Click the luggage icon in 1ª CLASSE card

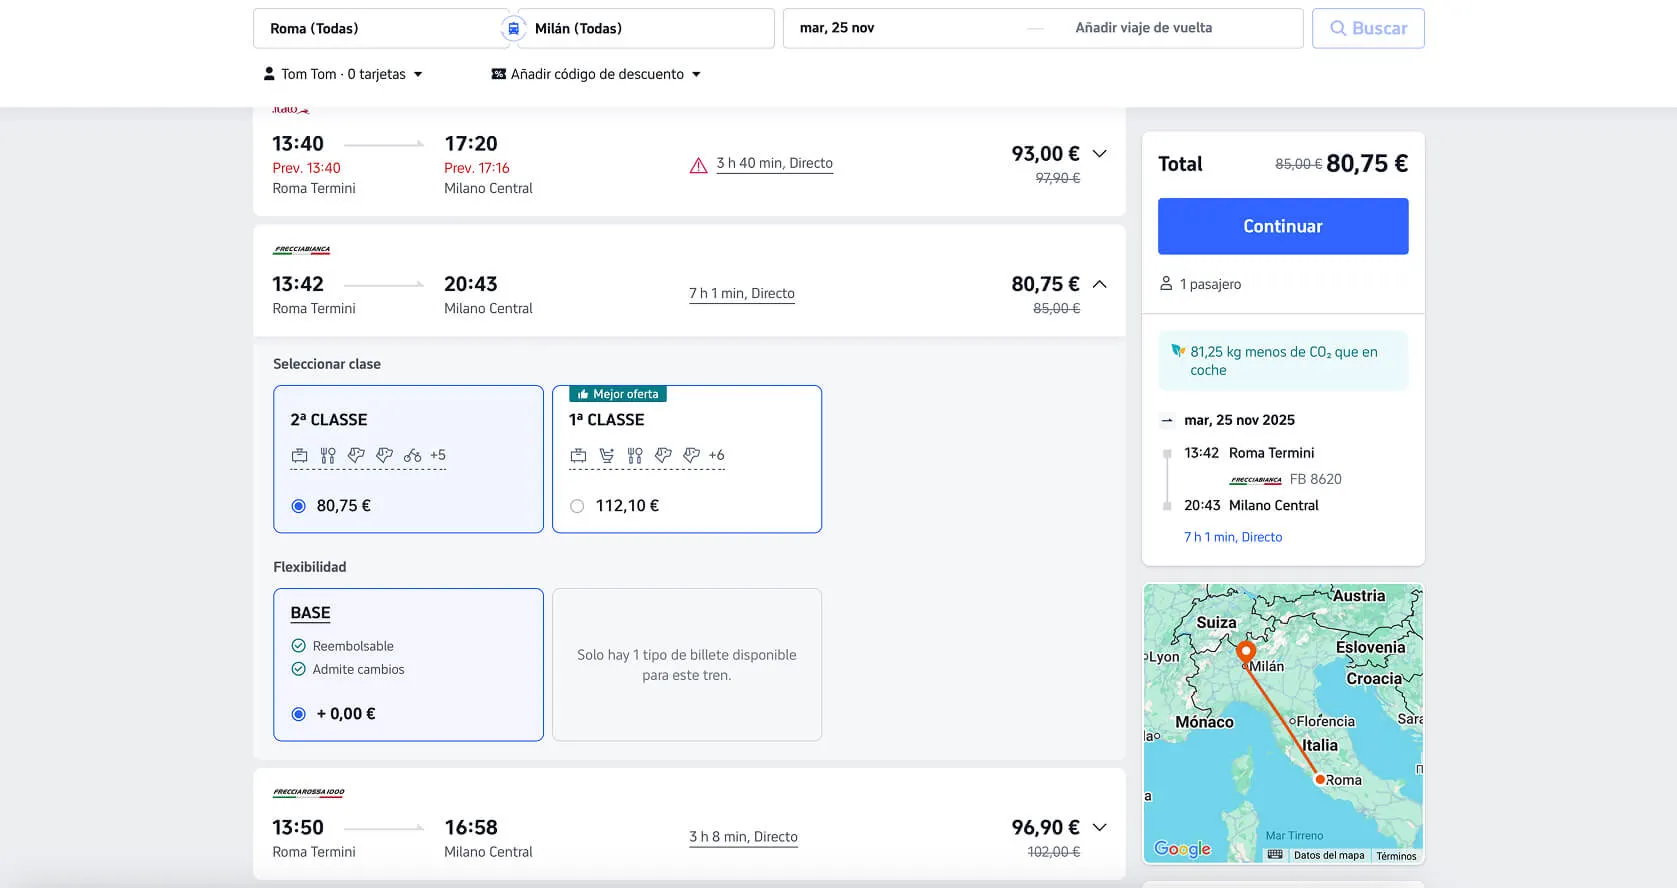tap(578, 455)
